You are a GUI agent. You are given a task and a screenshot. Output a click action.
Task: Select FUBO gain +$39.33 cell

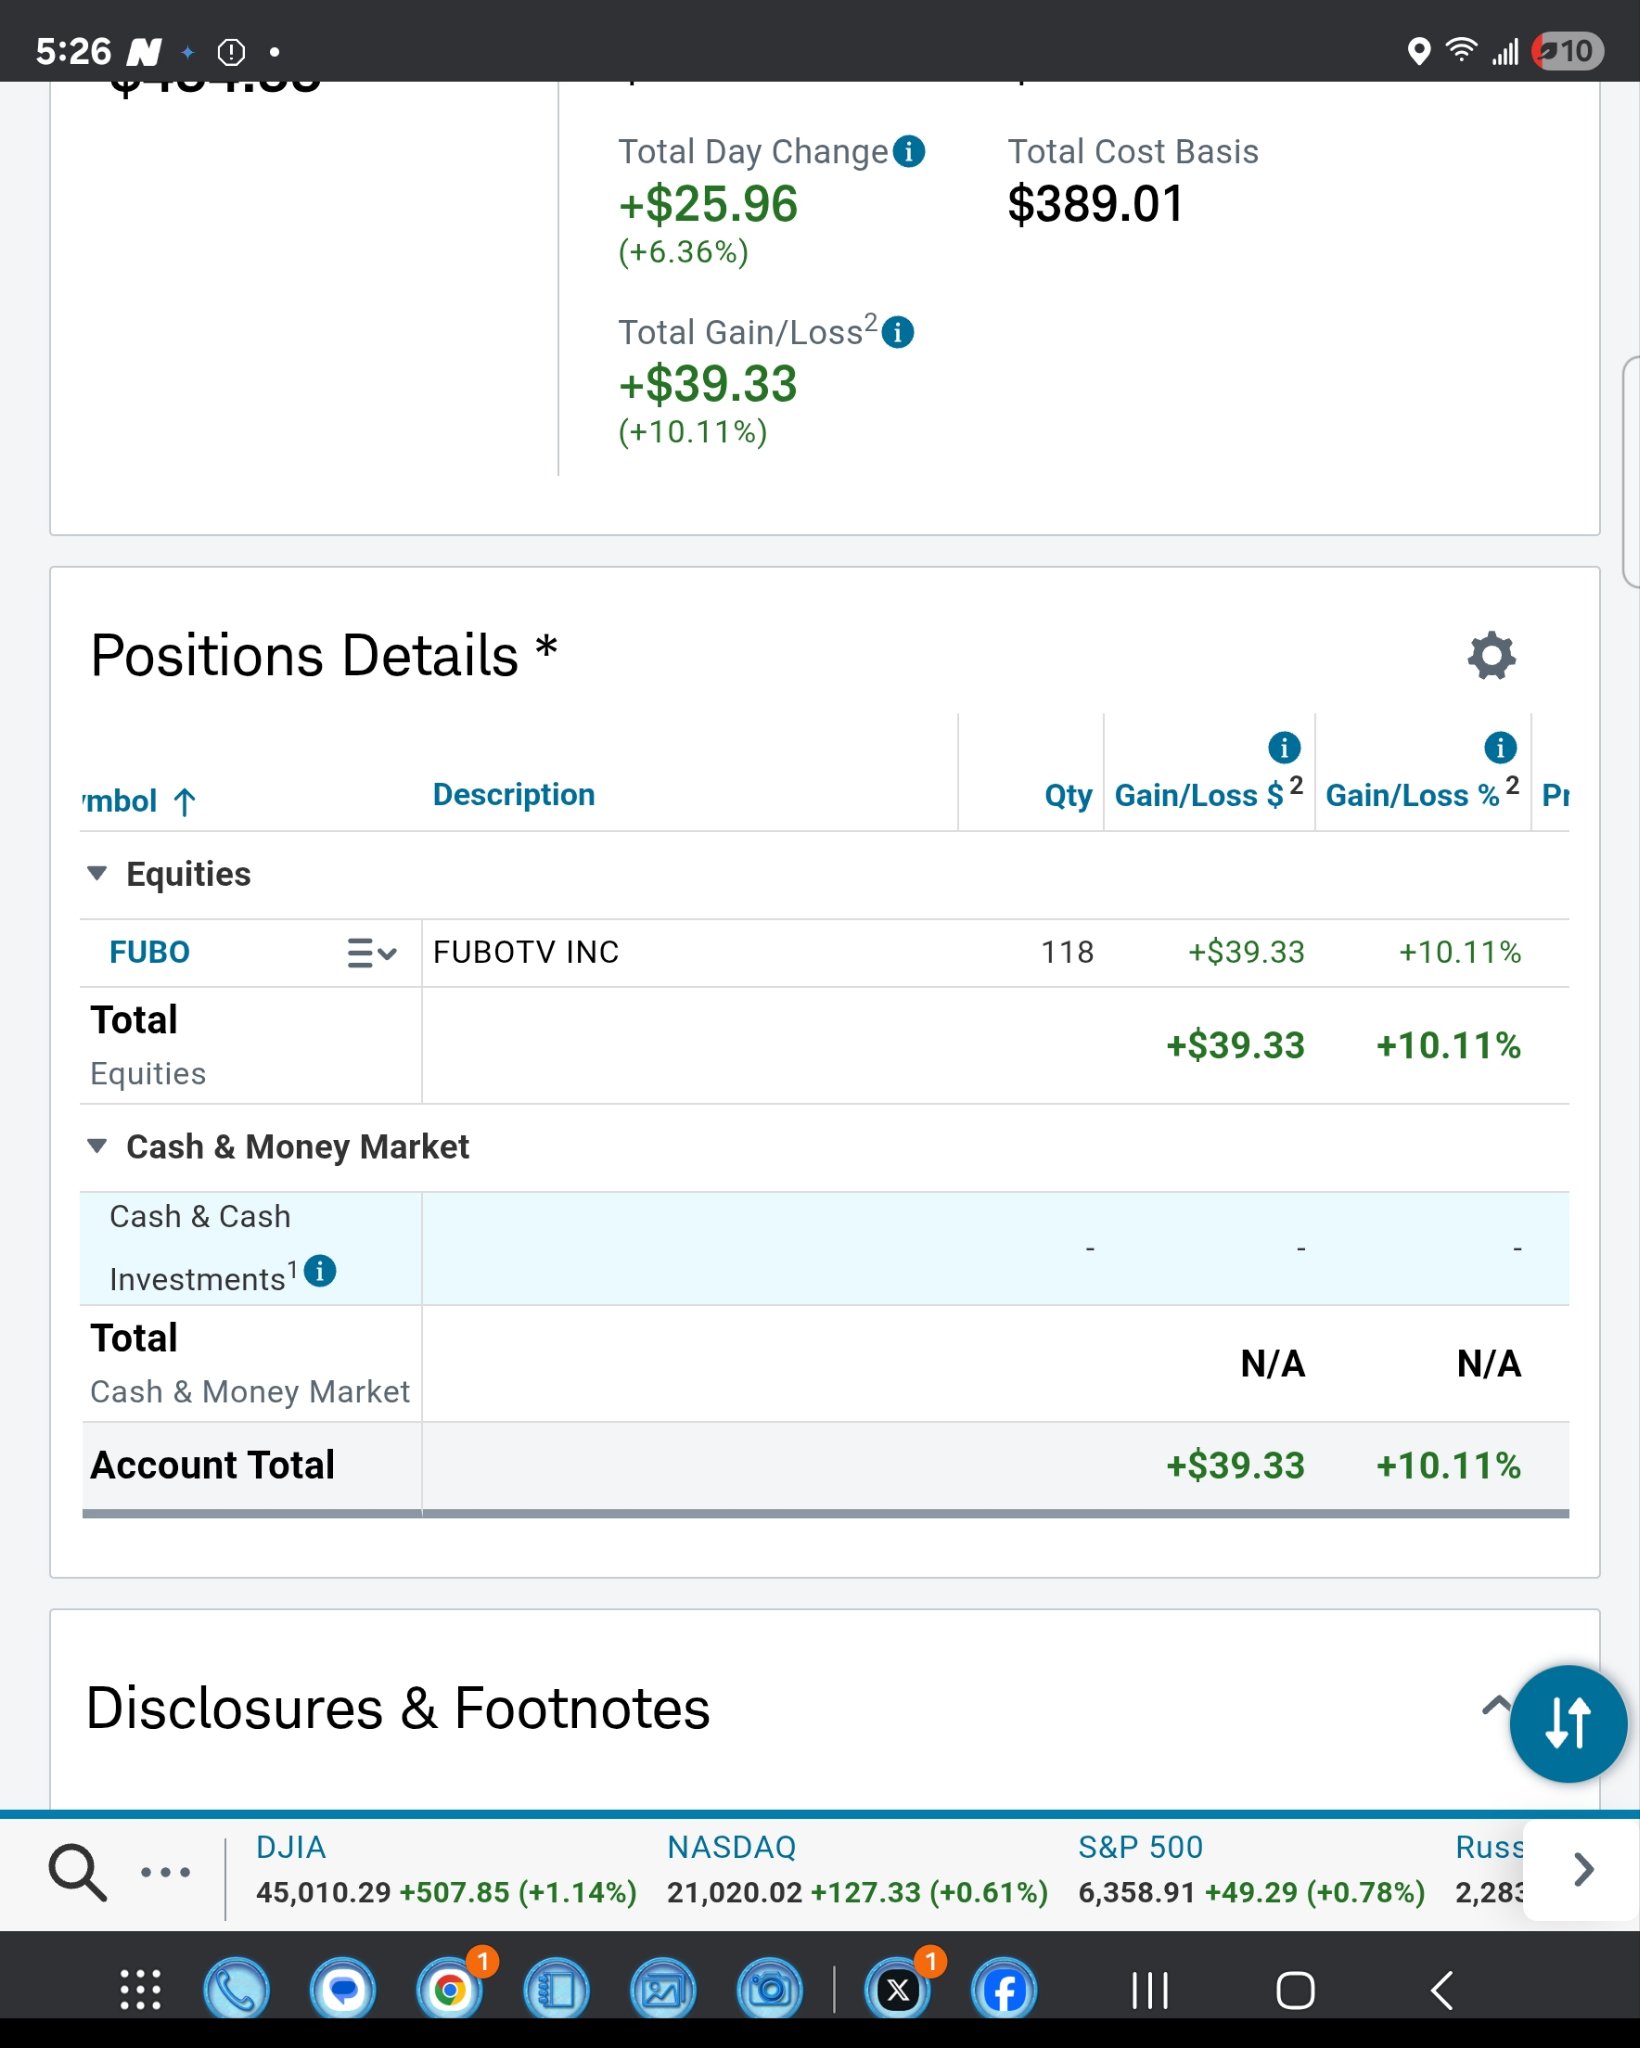[x=1246, y=952]
